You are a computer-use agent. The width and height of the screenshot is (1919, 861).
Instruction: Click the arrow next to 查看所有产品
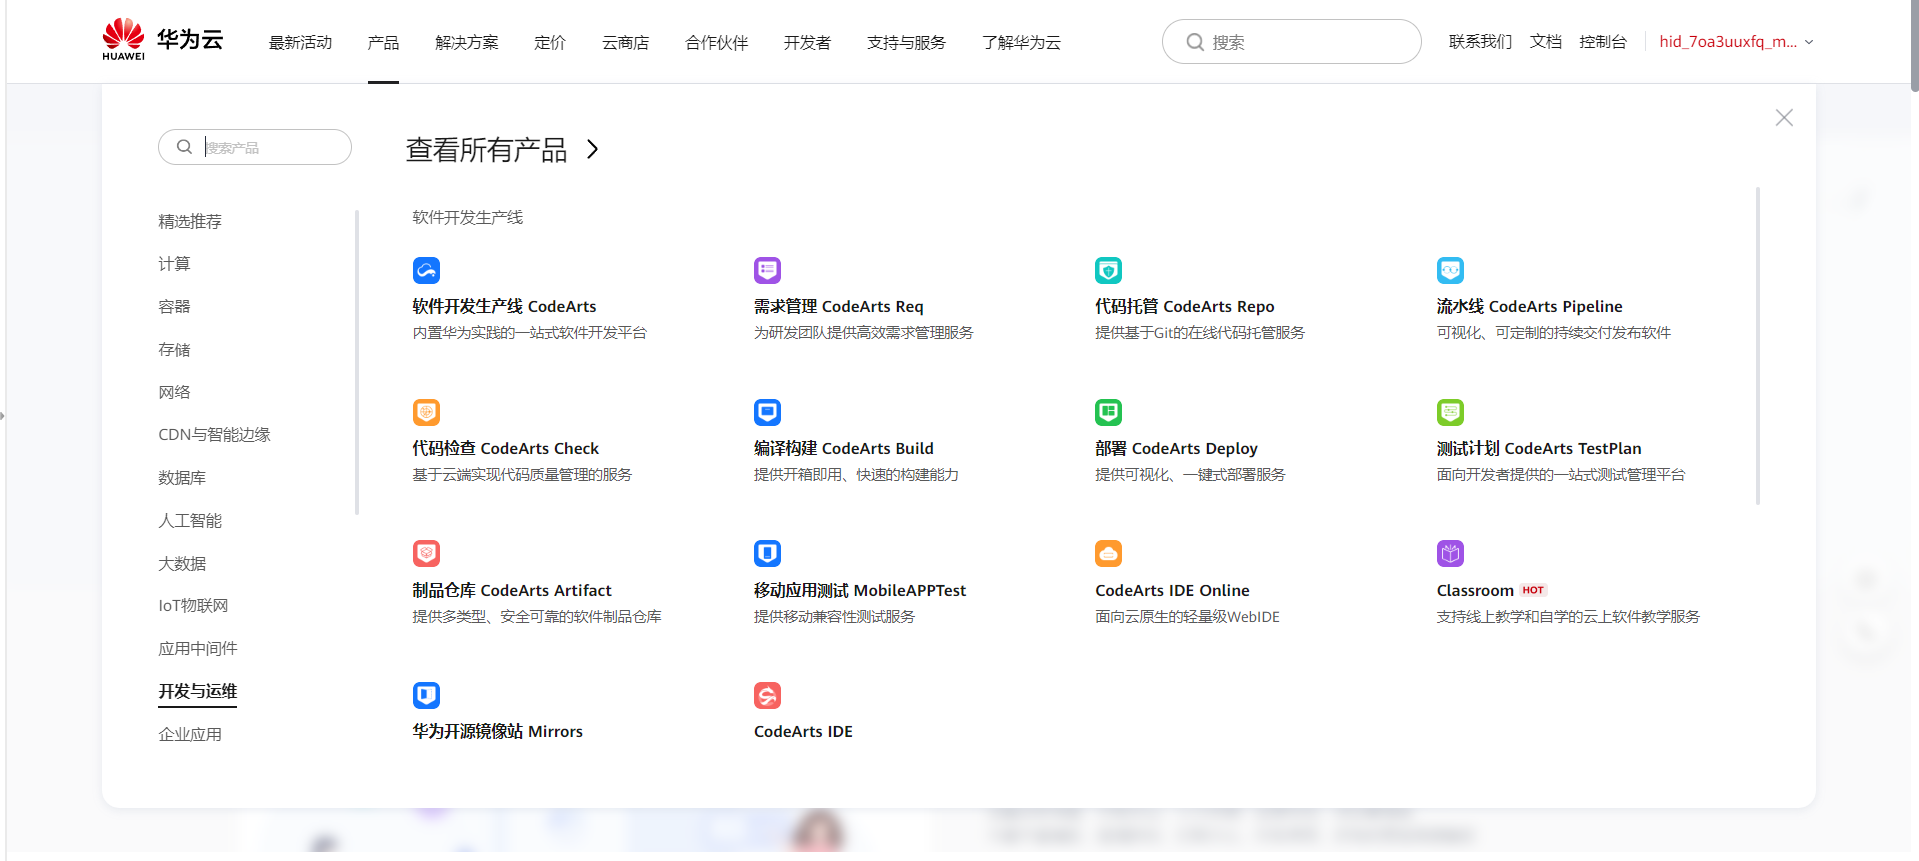point(593,149)
